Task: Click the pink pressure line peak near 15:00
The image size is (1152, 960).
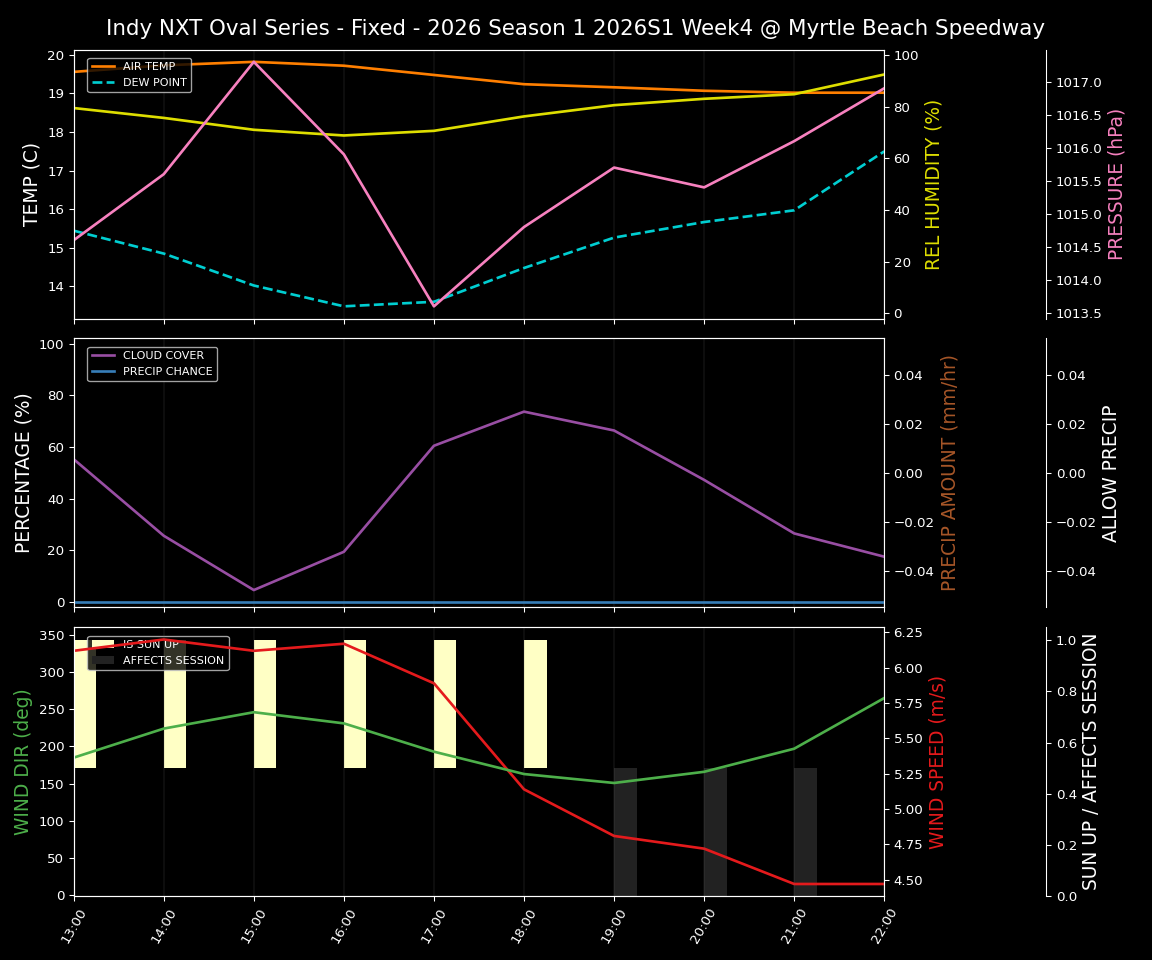Action: point(254,62)
